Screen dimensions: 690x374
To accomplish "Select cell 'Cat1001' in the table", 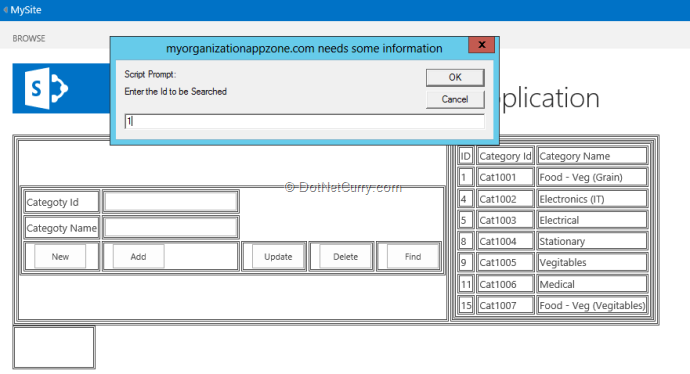I will pyautogui.click(x=505, y=177).
